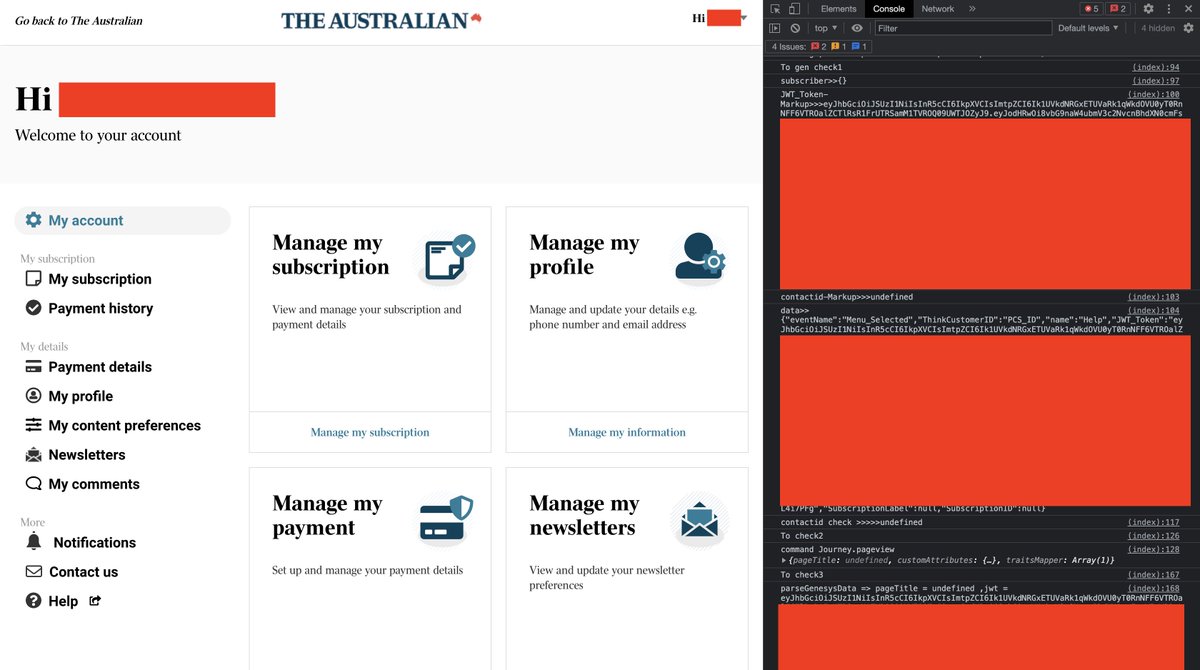The image size is (1200, 670).
Task: Click the open envelope icon on newsletters card
Action: (x=699, y=521)
